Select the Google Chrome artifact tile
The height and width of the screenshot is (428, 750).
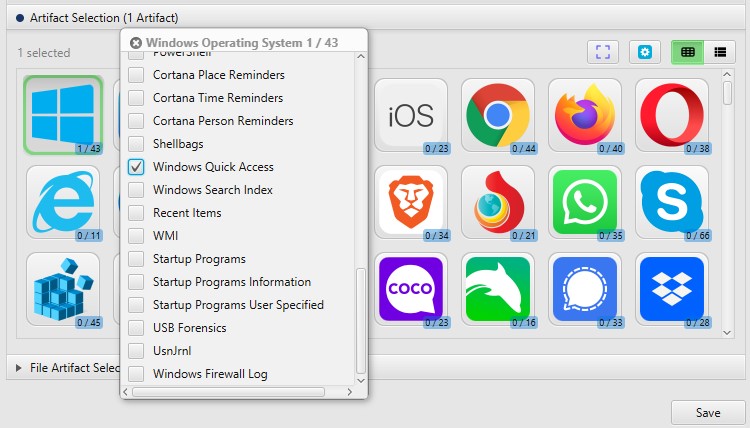pos(498,115)
